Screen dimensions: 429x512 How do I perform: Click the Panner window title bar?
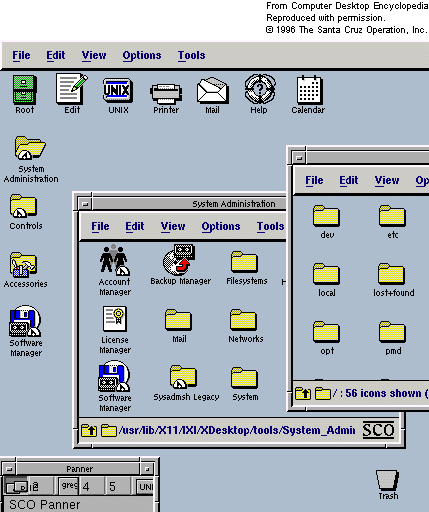[78, 469]
